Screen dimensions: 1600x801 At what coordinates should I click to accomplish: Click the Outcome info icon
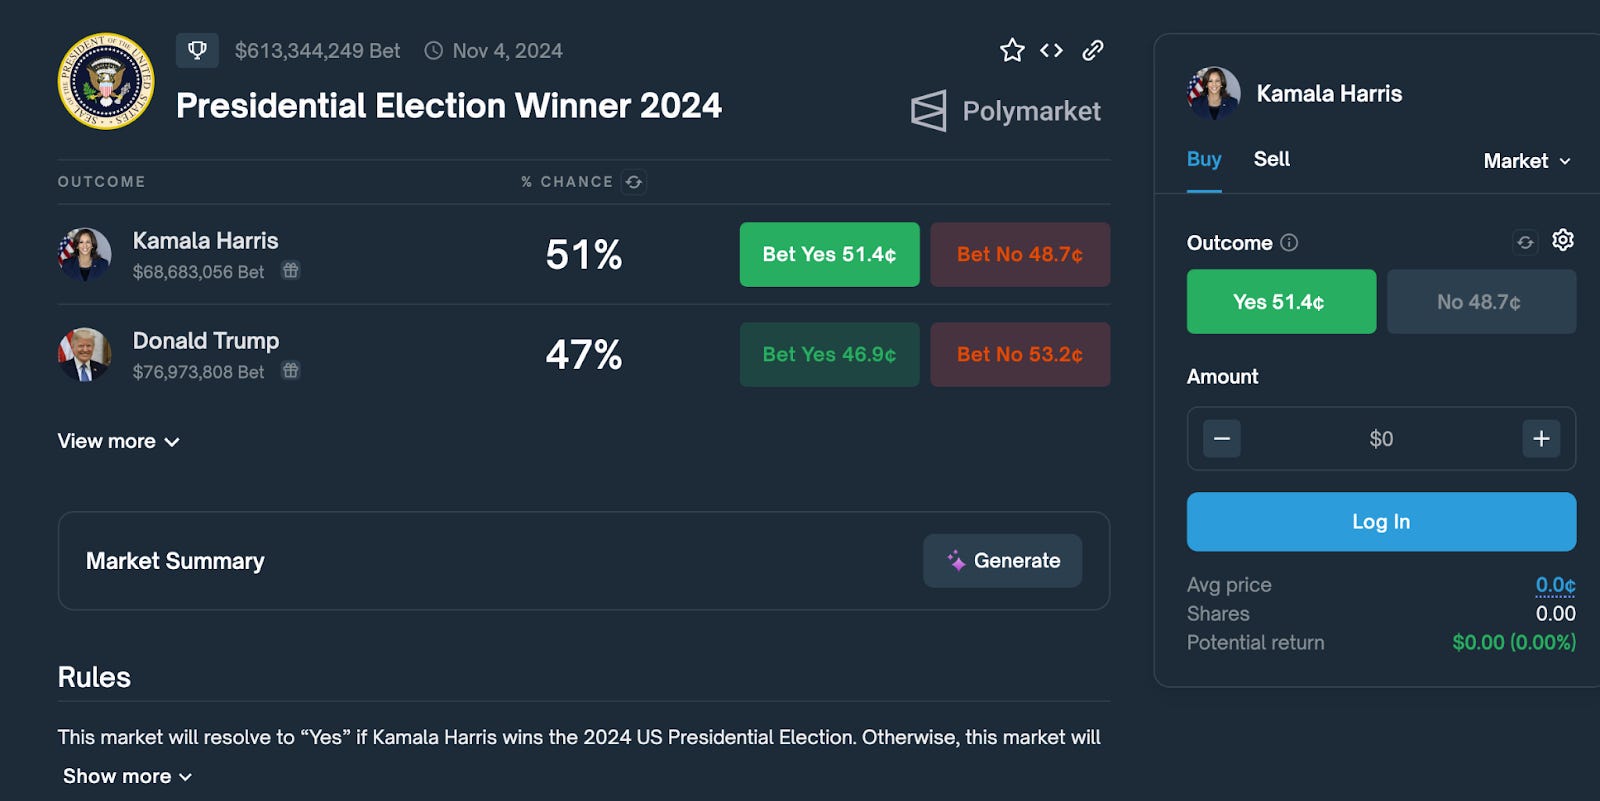(1289, 242)
